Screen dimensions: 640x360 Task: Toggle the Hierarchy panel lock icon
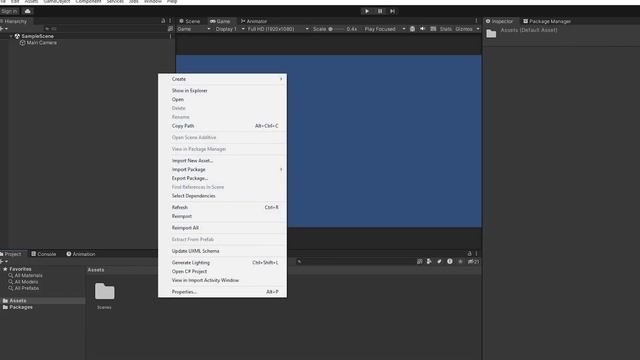point(163,21)
